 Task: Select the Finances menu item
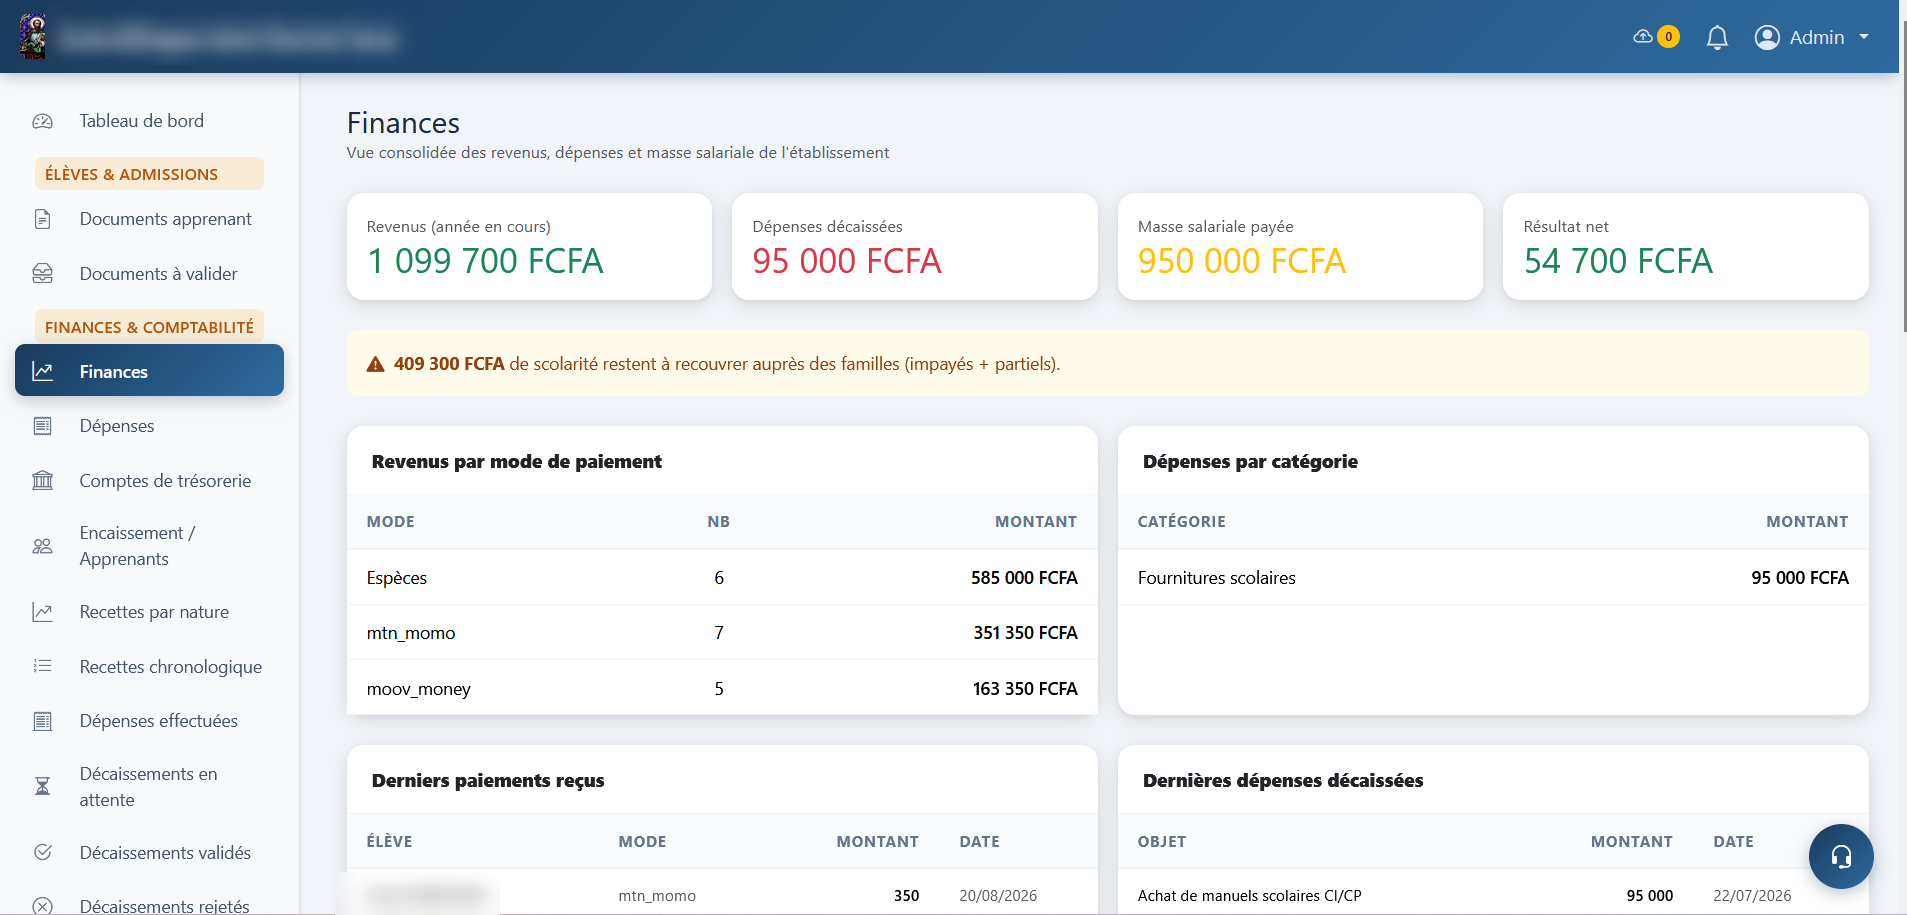tap(149, 371)
